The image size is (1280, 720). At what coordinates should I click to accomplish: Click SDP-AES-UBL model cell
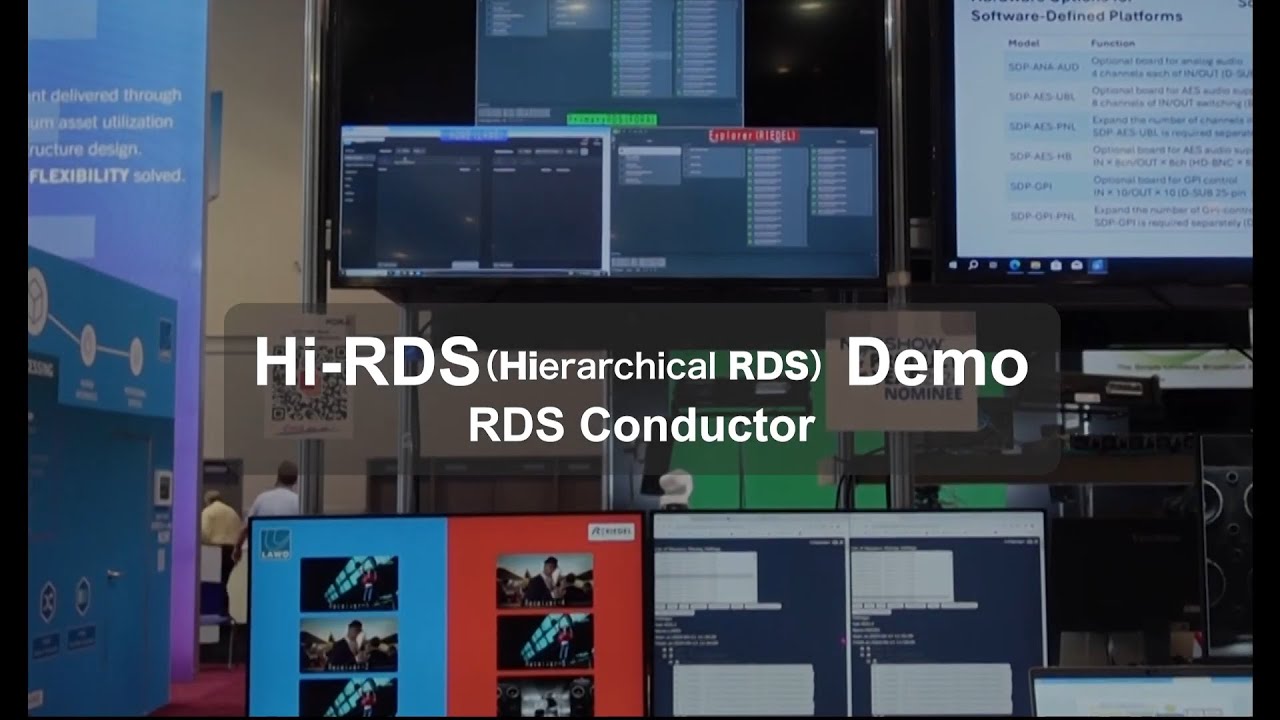coord(1043,97)
